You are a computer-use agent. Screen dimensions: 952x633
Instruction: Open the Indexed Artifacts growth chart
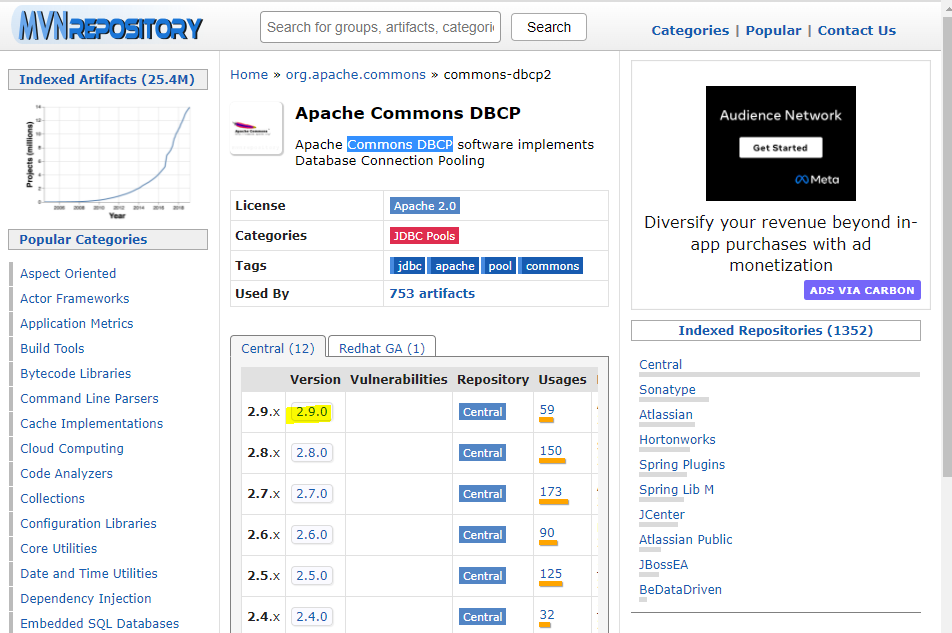pos(107,154)
